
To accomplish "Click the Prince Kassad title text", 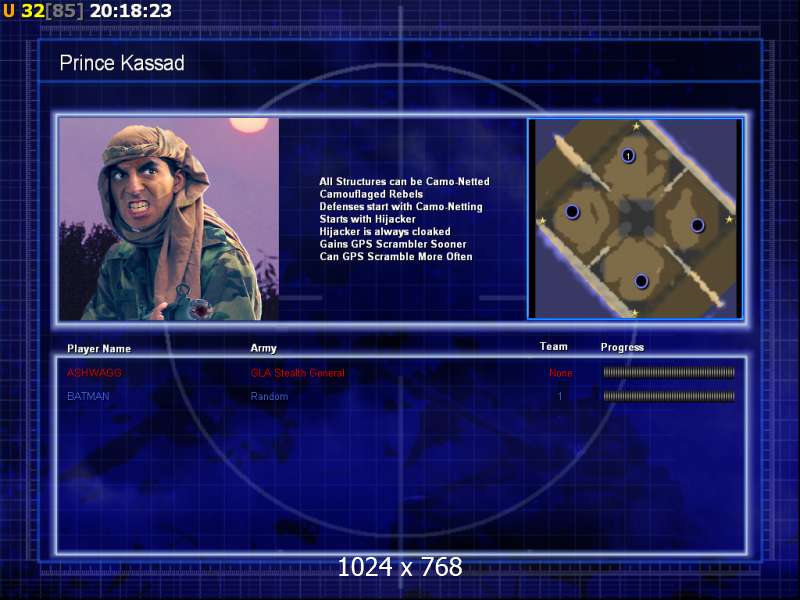I will 122,63.
